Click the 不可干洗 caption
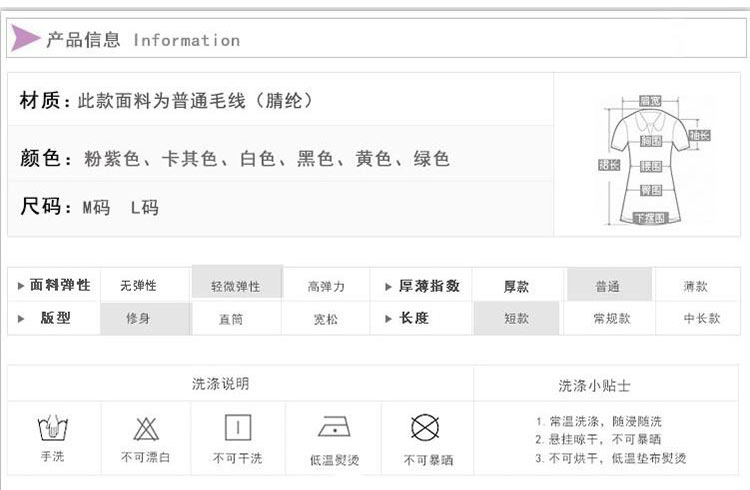Image resolution: width=750 pixels, height=490 pixels. click(238, 458)
